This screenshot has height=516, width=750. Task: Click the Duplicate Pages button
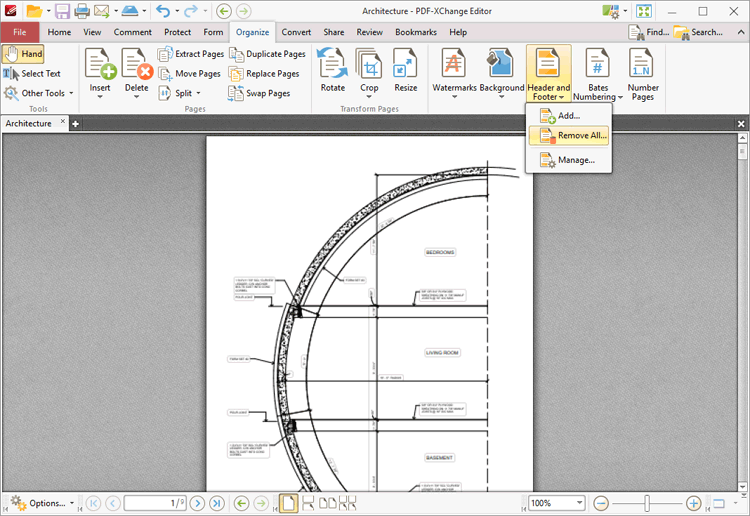[x=267, y=54]
